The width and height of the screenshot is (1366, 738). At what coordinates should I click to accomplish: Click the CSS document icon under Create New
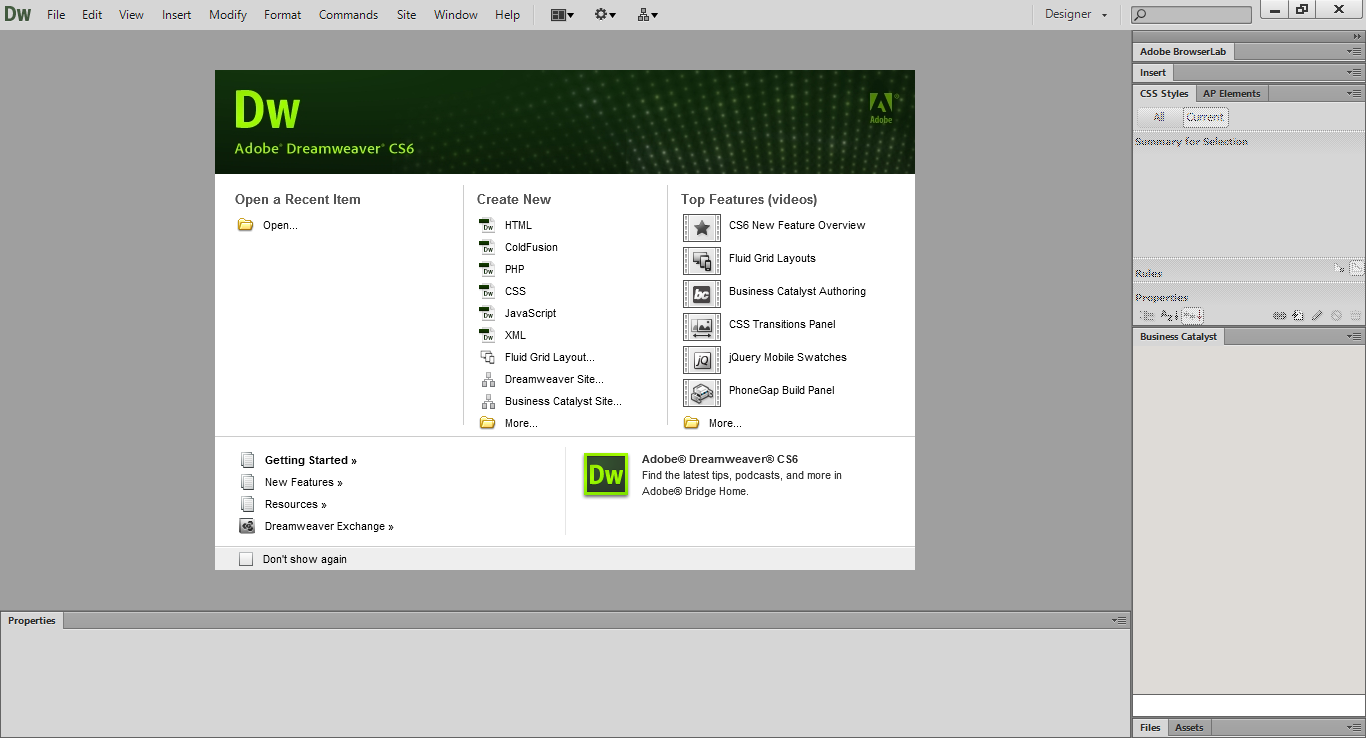(487, 291)
